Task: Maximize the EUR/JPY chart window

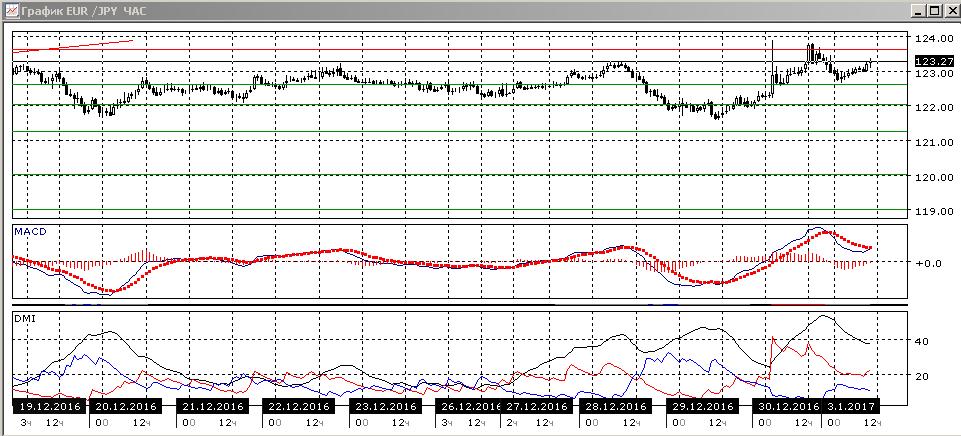Action: coord(934,11)
